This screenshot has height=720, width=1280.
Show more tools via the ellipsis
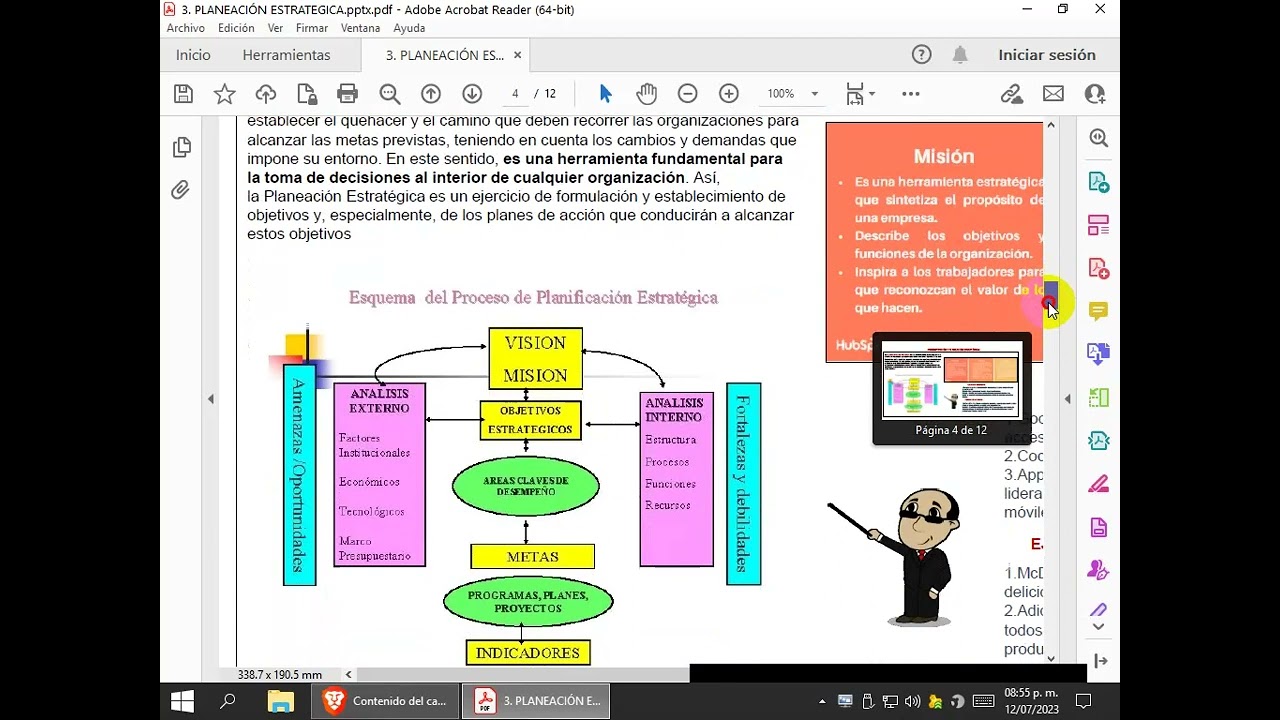910,94
